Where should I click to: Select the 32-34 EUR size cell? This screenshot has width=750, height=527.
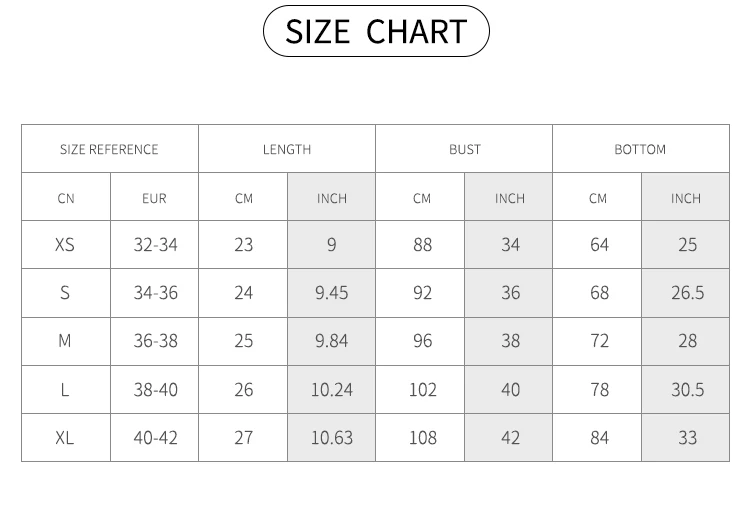(155, 245)
